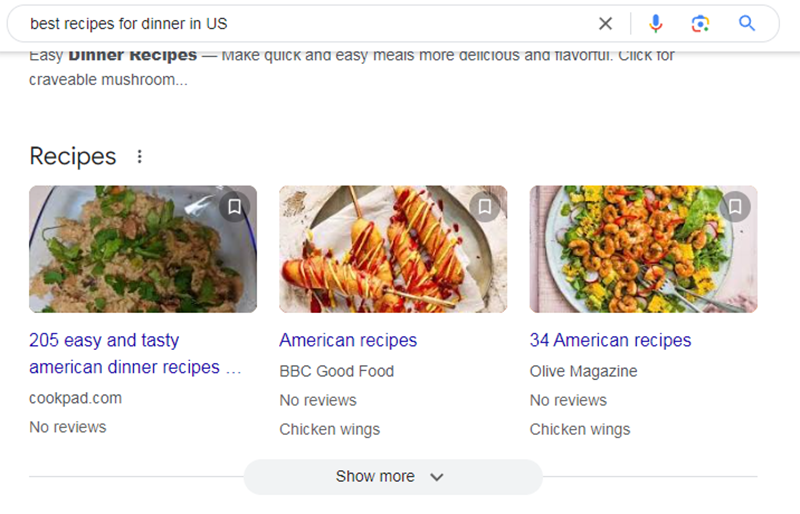The height and width of the screenshot is (514, 800).
Task: Open the Recipes section options menu
Action: 140,156
